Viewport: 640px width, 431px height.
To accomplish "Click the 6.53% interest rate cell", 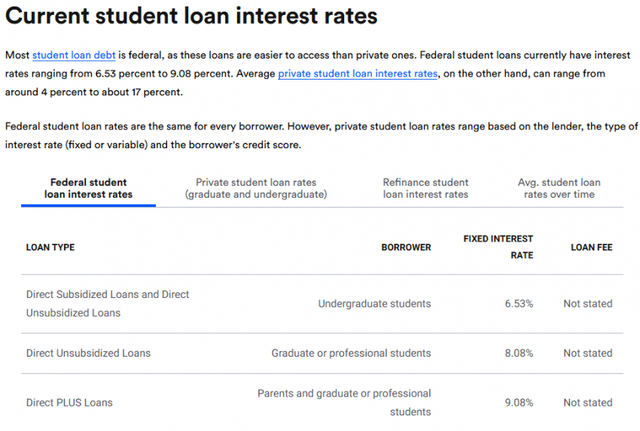I will [517, 303].
